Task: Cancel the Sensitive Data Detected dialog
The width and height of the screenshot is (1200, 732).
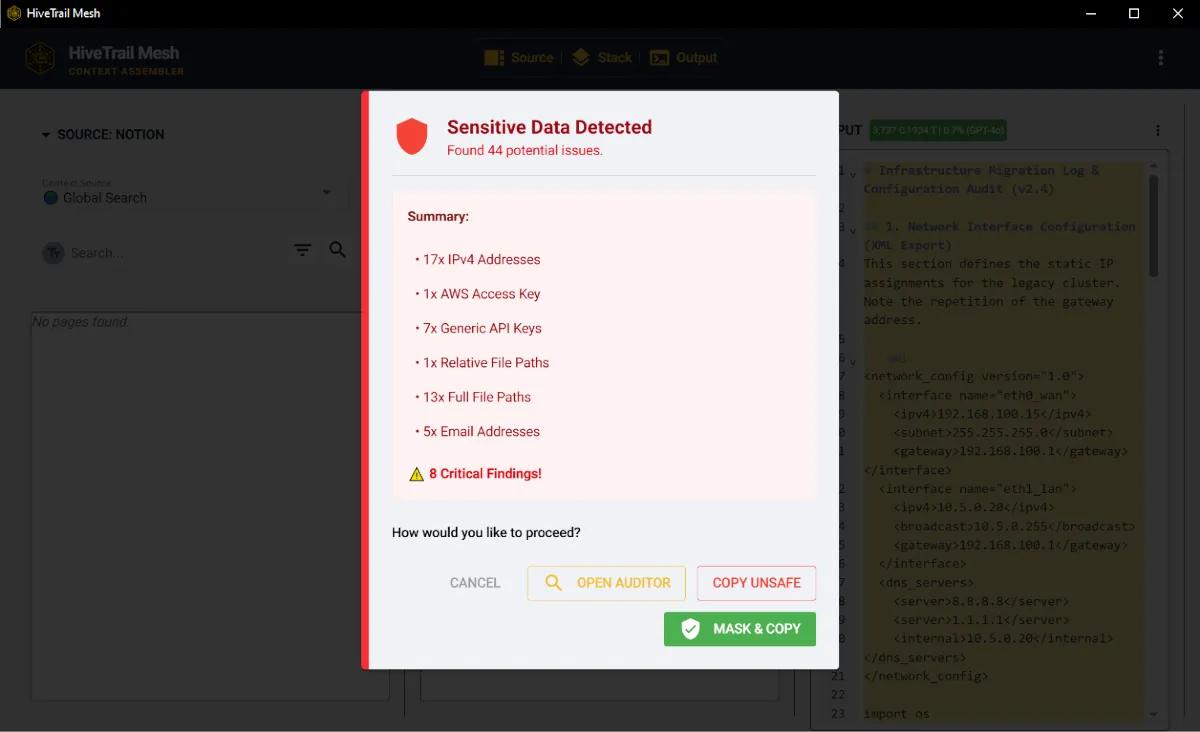Action: pyautogui.click(x=475, y=583)
